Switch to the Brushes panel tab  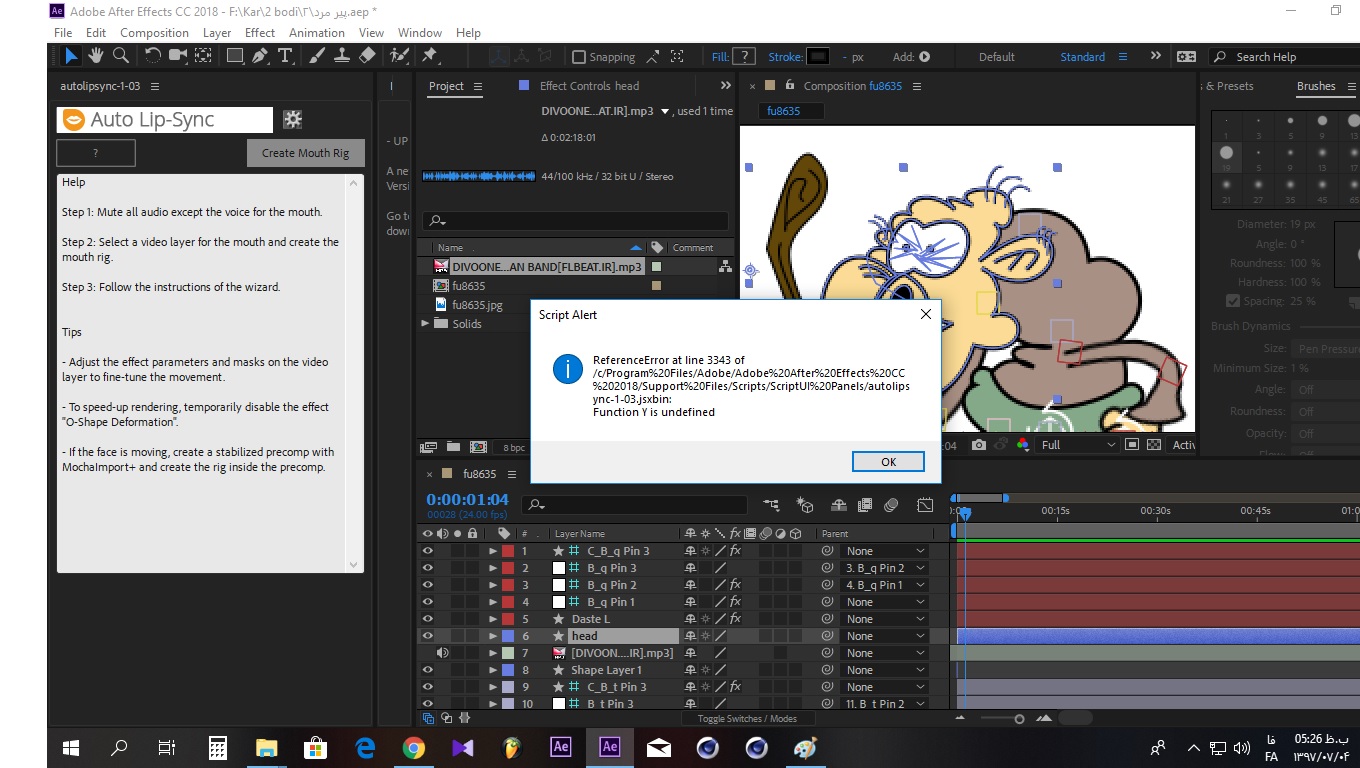(x=1316, y=86)
